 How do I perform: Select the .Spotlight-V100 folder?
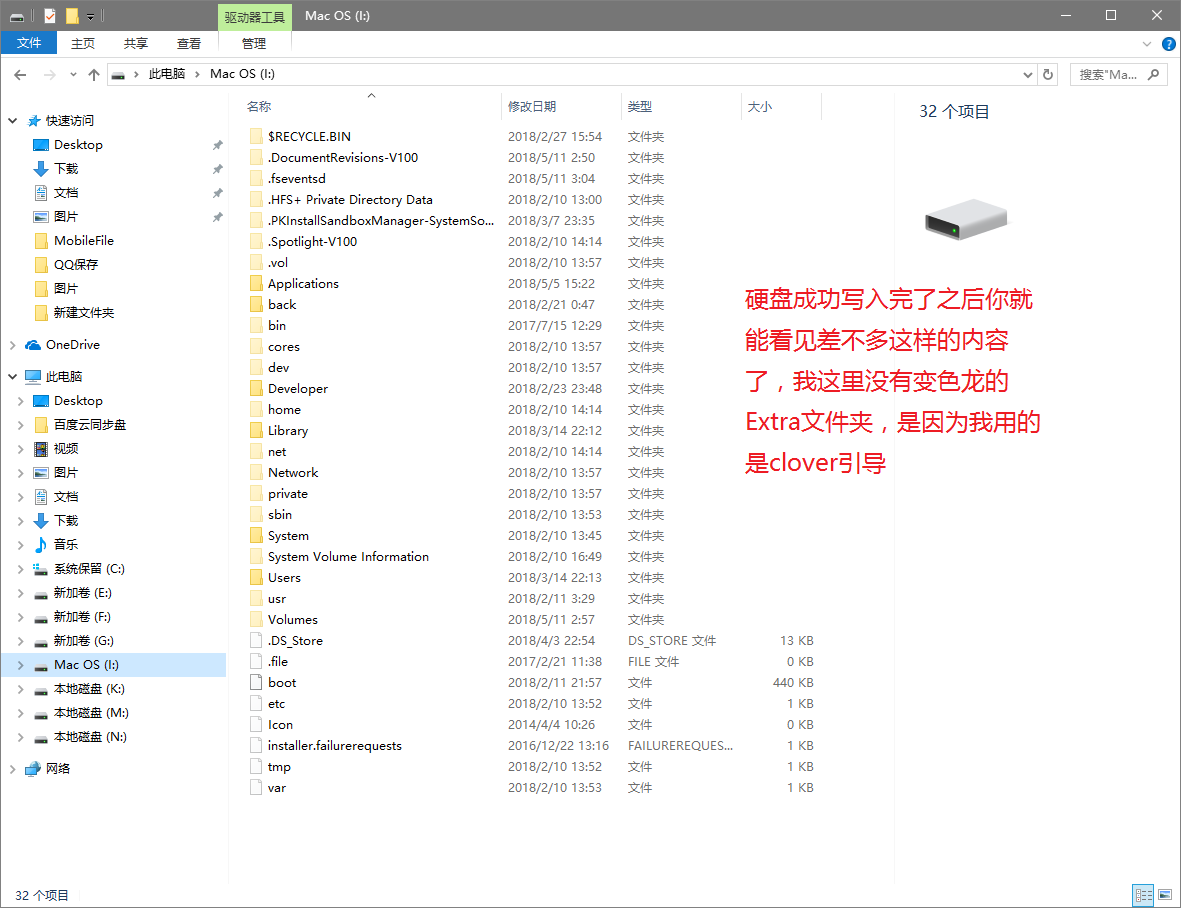point(313,242)
